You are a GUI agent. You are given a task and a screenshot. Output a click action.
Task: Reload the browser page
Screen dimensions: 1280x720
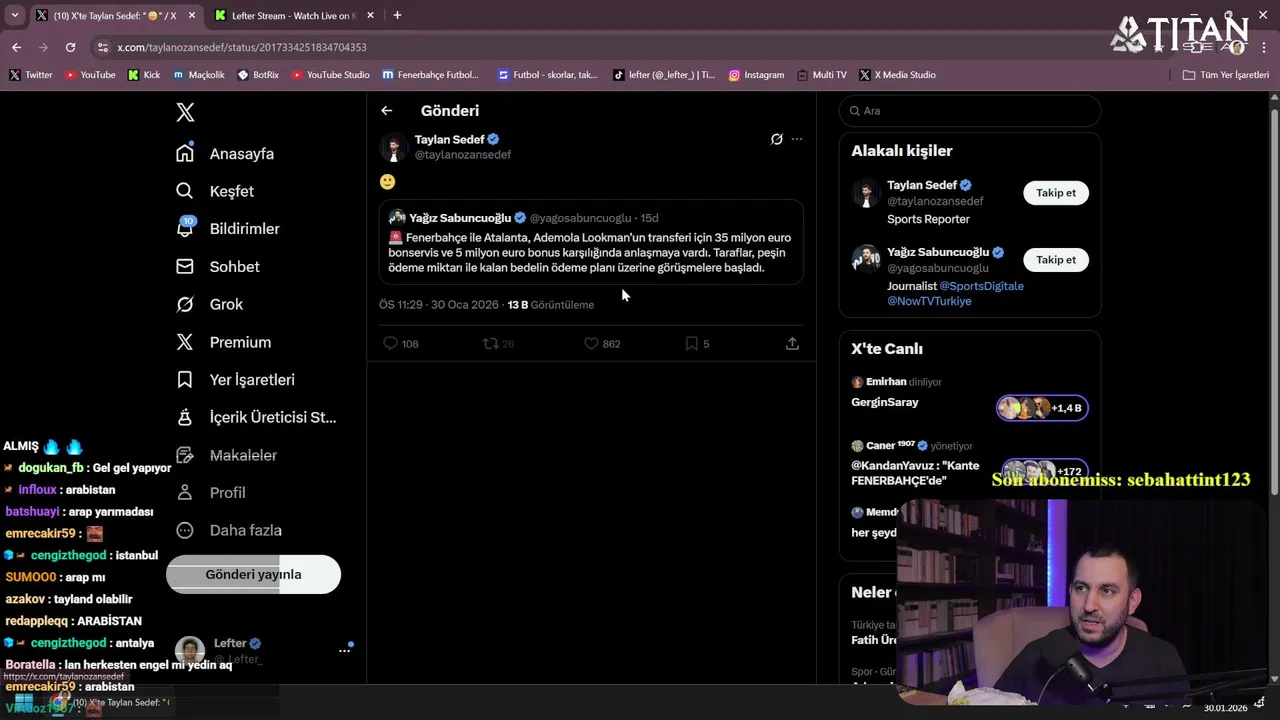coord(70,47)
